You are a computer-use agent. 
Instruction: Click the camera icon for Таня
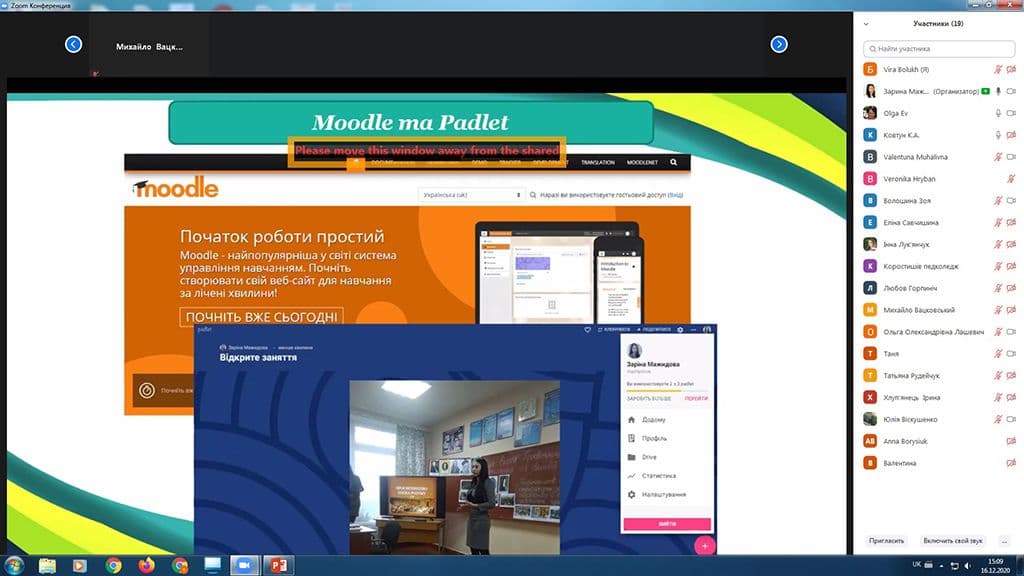coord(1011,353)
